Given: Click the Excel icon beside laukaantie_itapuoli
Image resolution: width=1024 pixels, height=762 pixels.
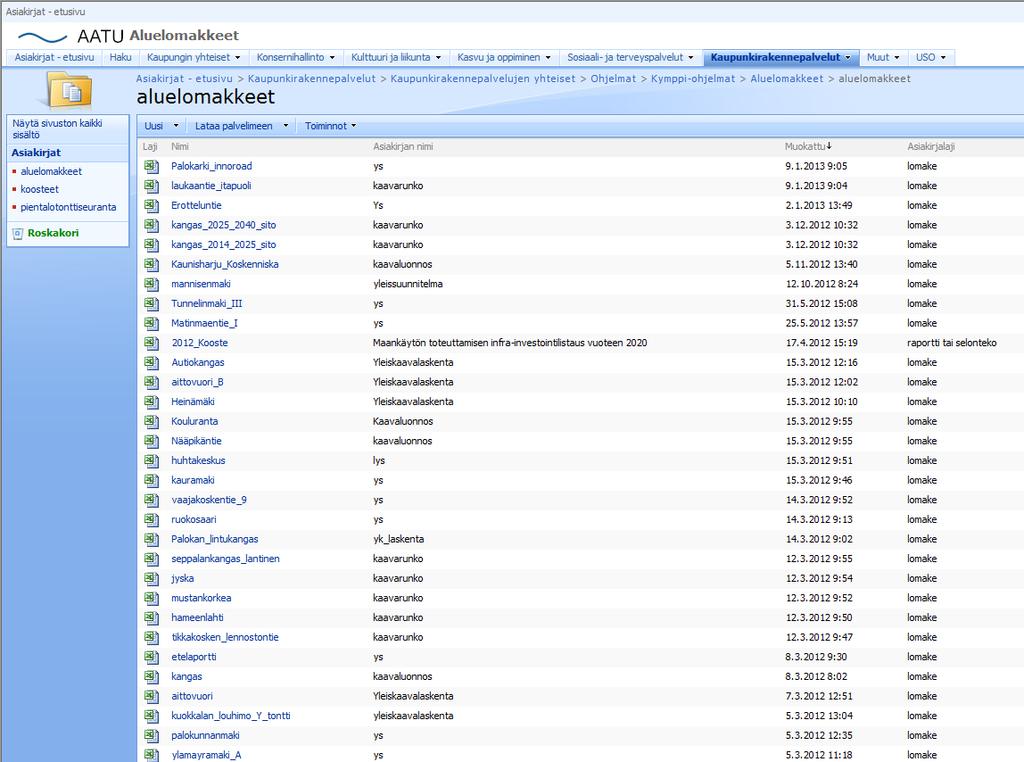Looking at the screenshot, I should [x=152, y=186].
